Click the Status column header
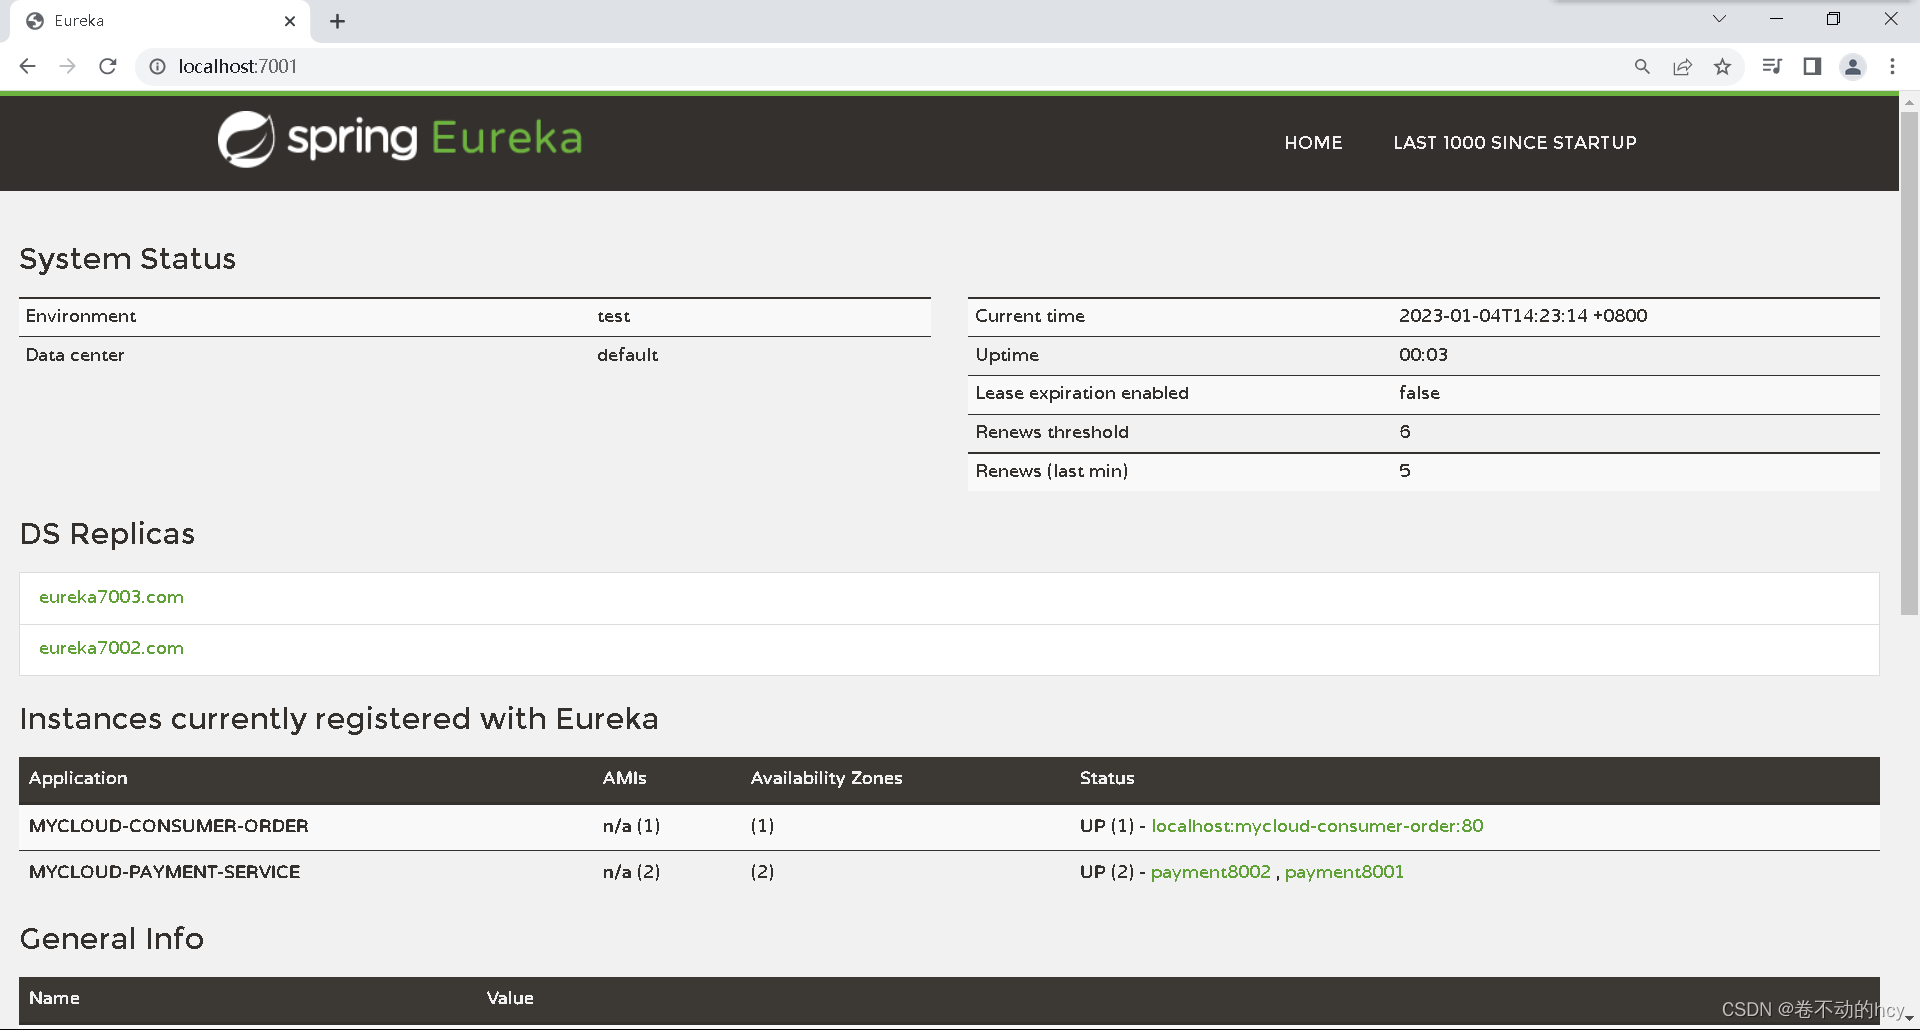The height and width of the screenshot is (1030, 1920). [x=1107, y=778]
